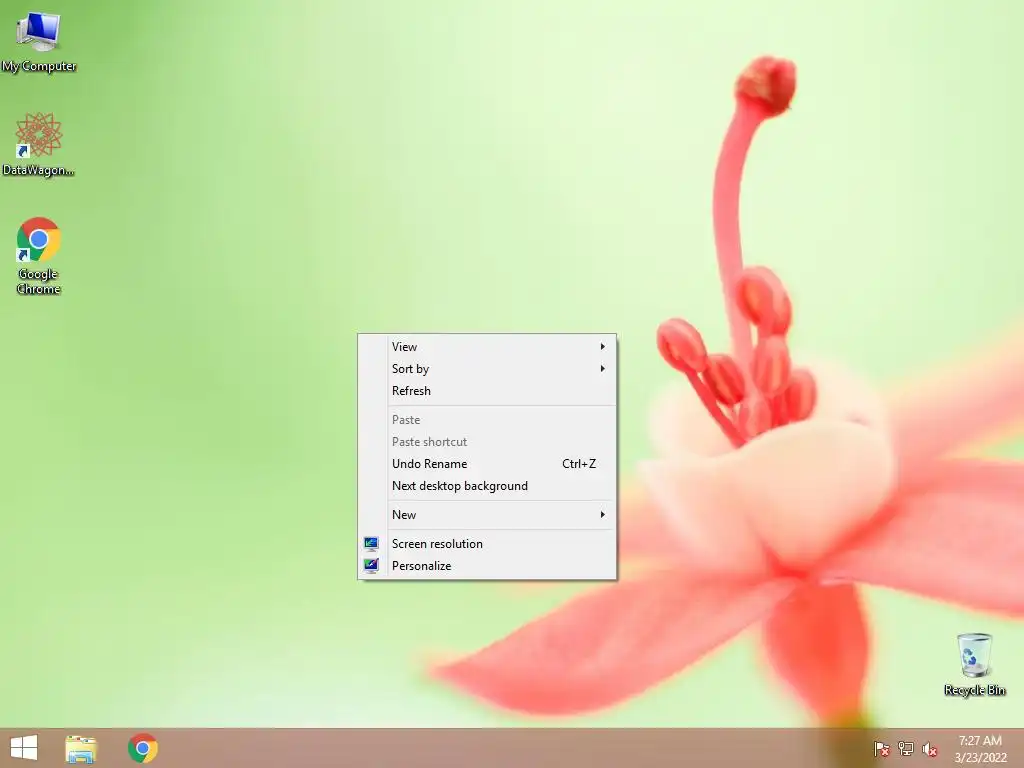Viewport: 1024px width, 768px height.
Task: Choose Paste shortcut from the menu
Action: (x=487, y=442)
